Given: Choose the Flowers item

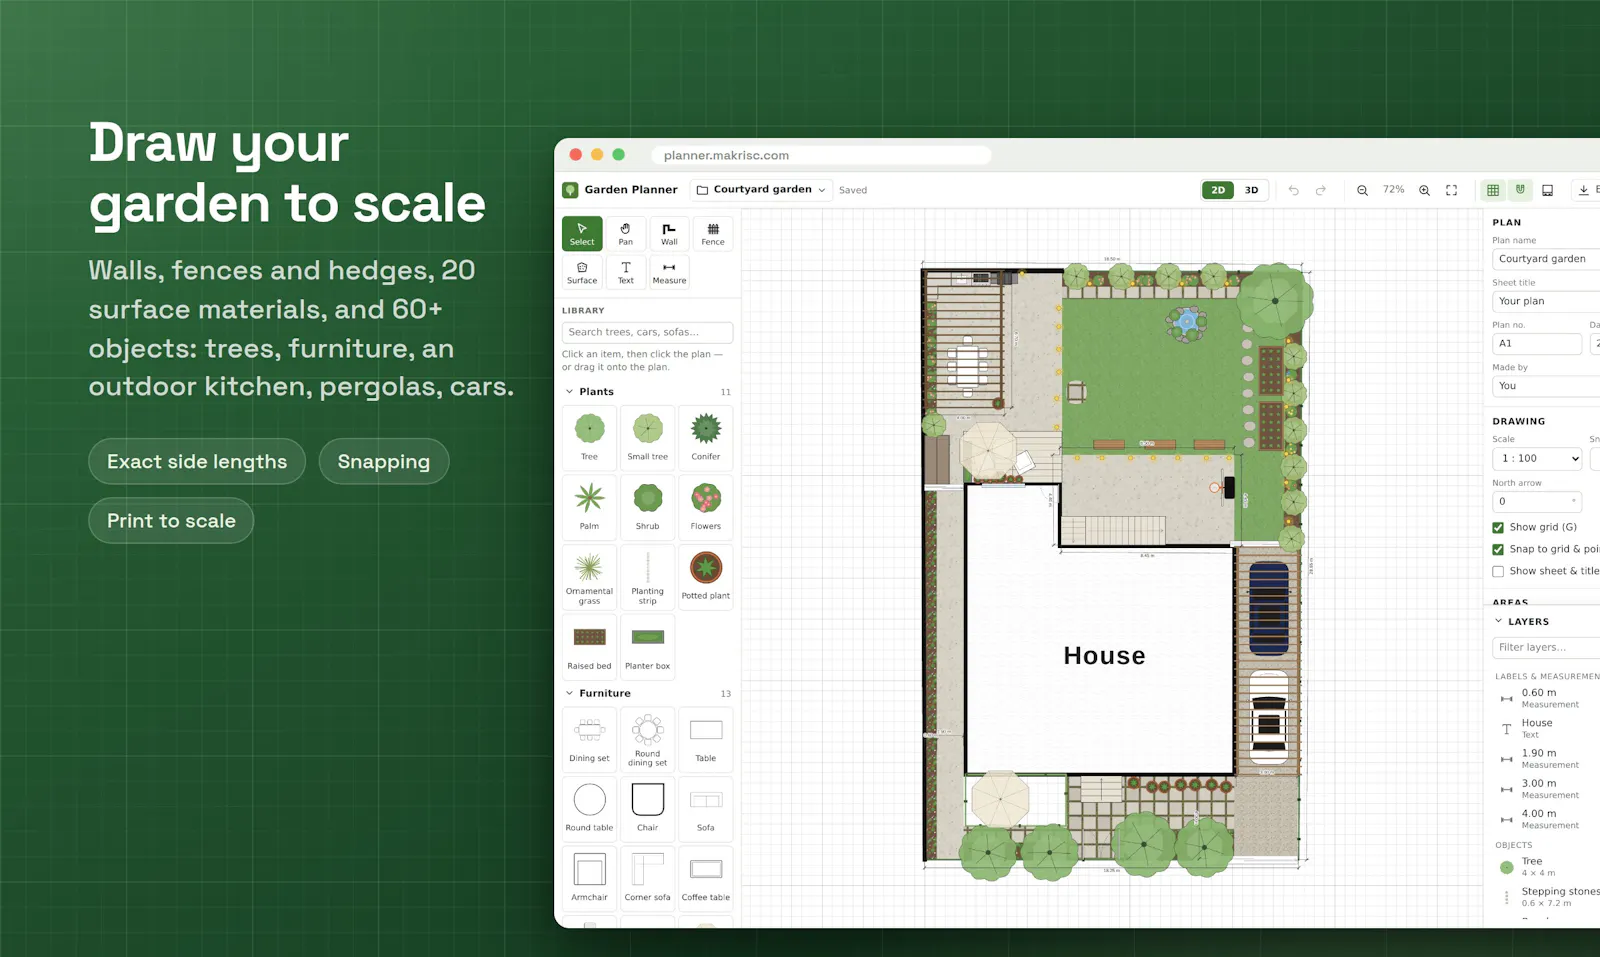Looking at the screenshot, I should tap(706, 507).
